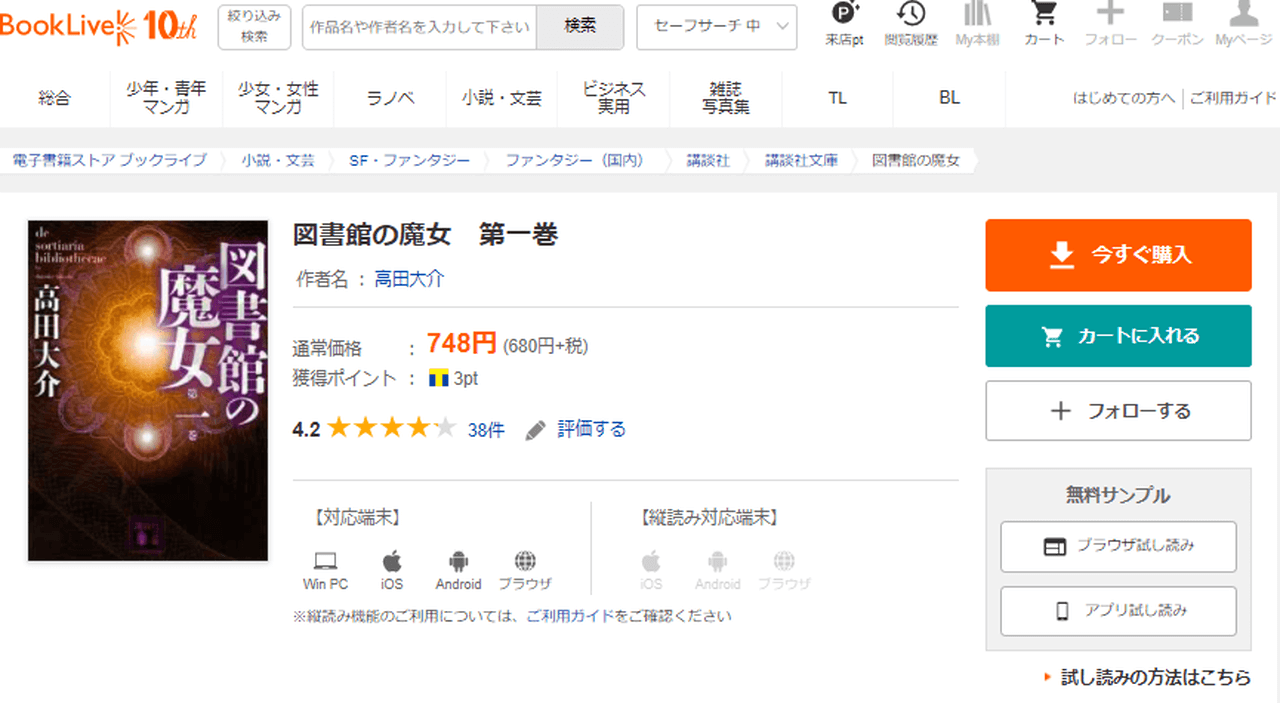The height and width of the screenshot is (703, 1280).
Task: Click the BookLive 10th logo
Action: (x=98, y=27)
